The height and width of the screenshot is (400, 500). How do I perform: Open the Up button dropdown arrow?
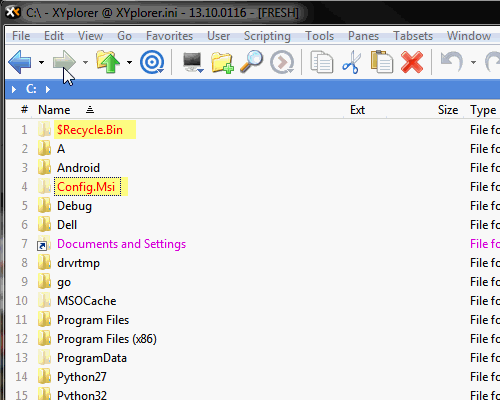coord(129,62)
